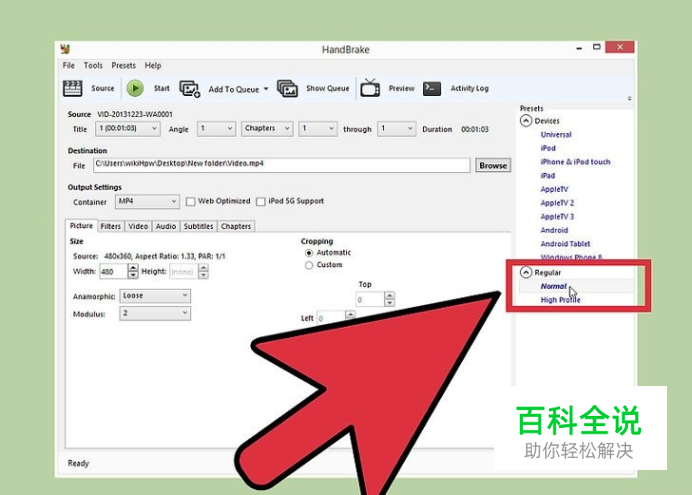Click the Source clapperboard icon

[x=72, y=88]
